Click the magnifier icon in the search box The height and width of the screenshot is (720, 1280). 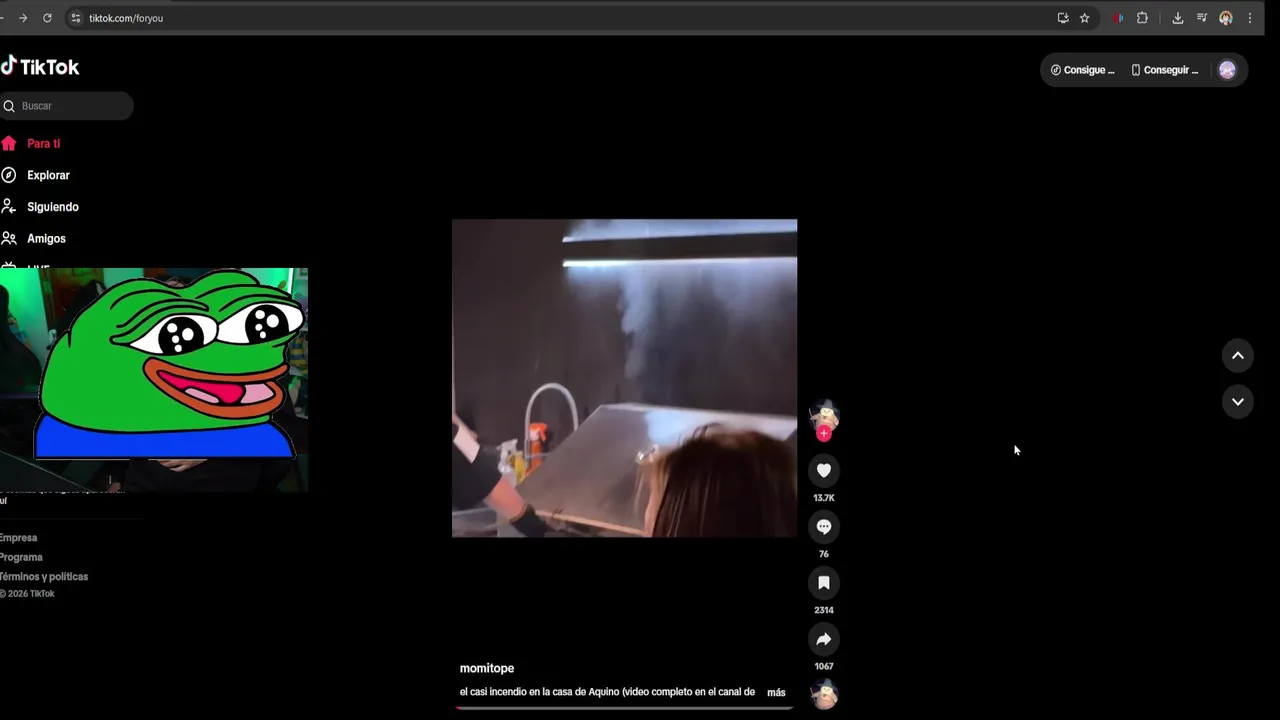(9, 106)
